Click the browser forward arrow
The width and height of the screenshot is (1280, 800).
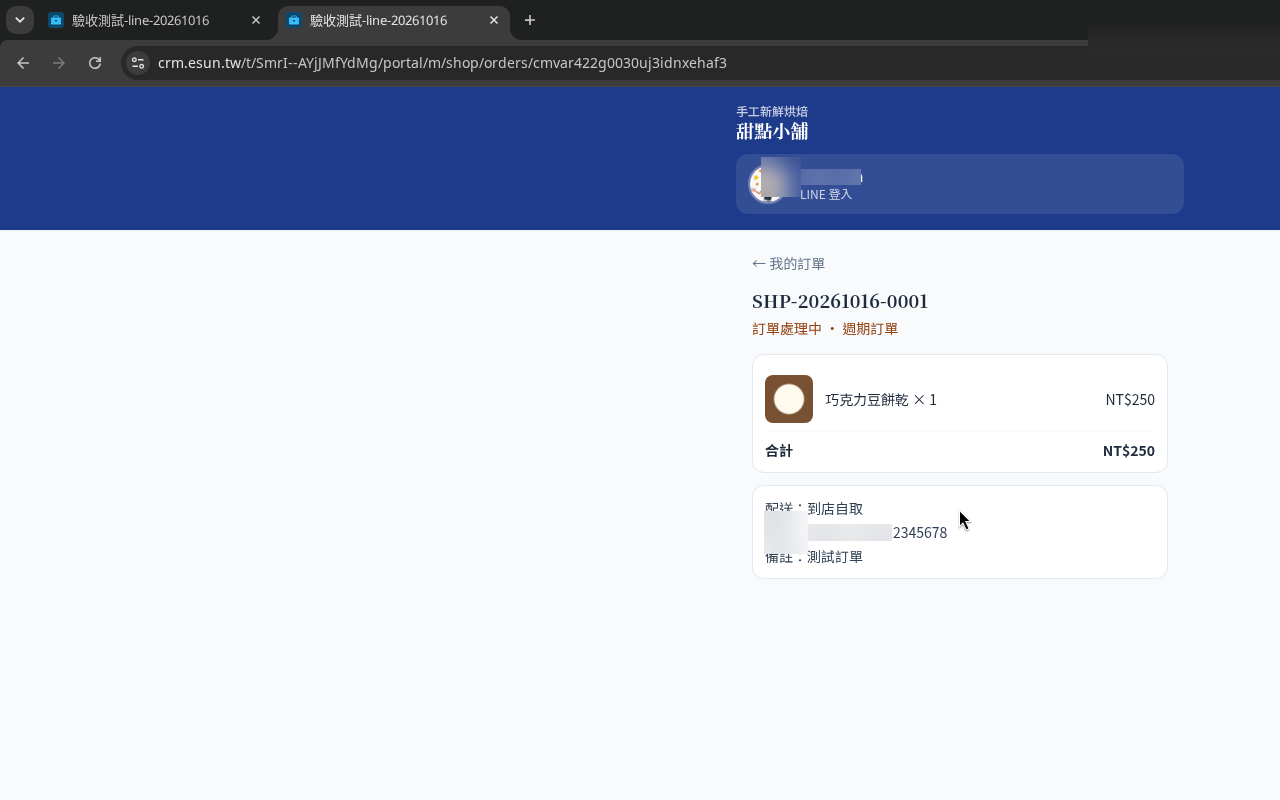(59, 63)
